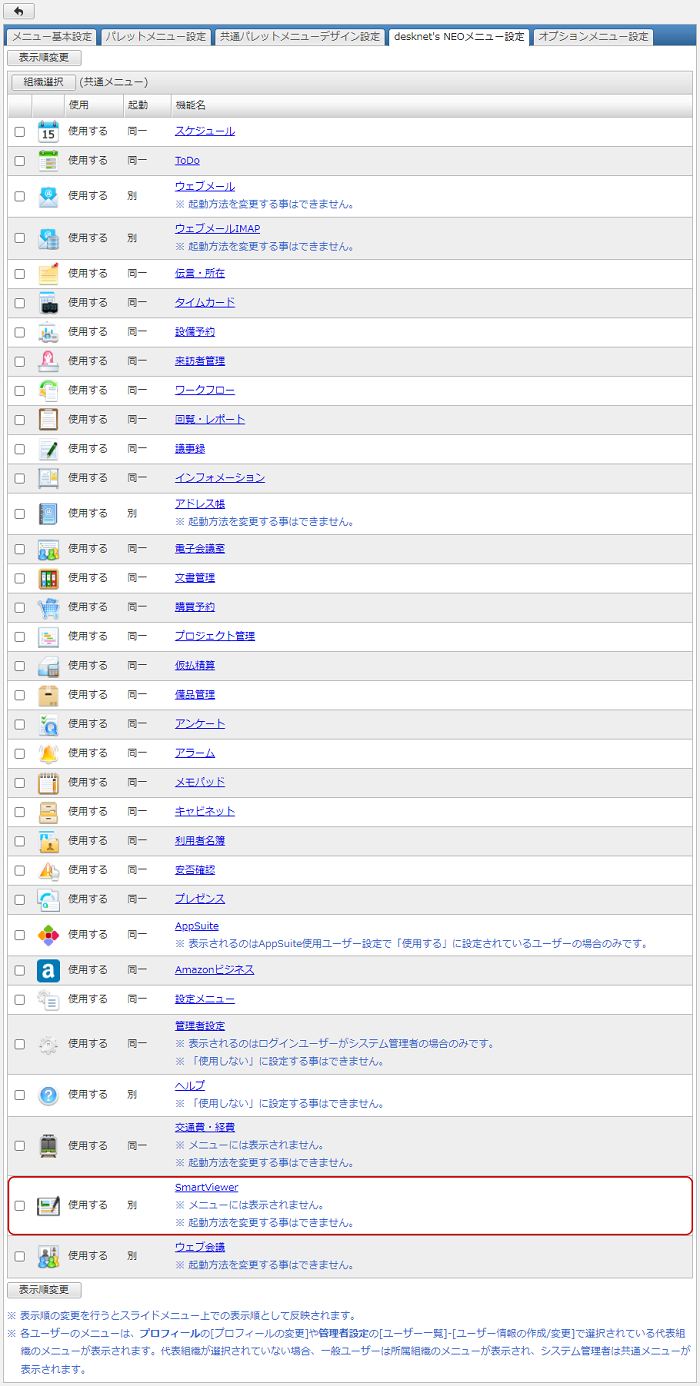Open the パレットメニュー設定 tab
700x1386 pixels.
(x=156, y=37)
